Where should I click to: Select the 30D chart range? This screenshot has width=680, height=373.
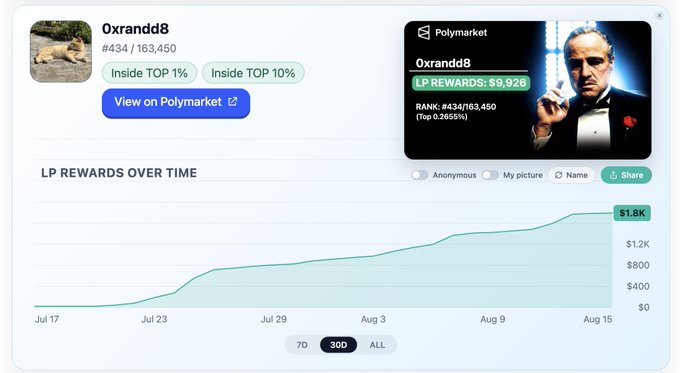click(x=339, y=345)
